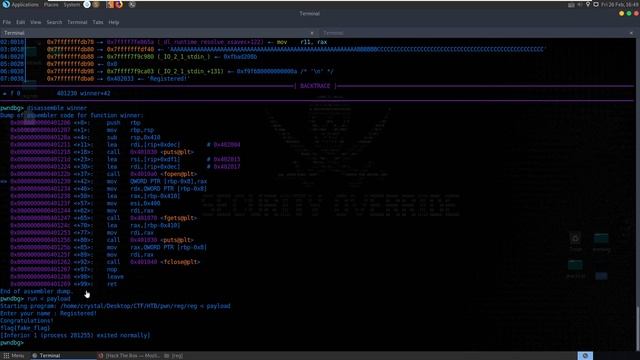Click the grey round launcher after Firefox
The height and width of the screenshot is (360, 640).
pos(132,4)
